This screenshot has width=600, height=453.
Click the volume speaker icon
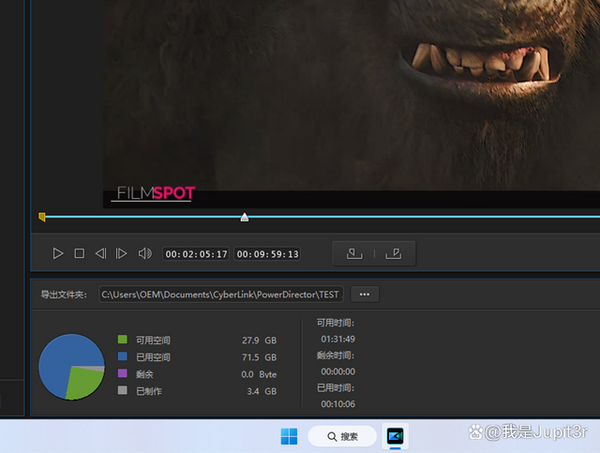click(144, 254)
